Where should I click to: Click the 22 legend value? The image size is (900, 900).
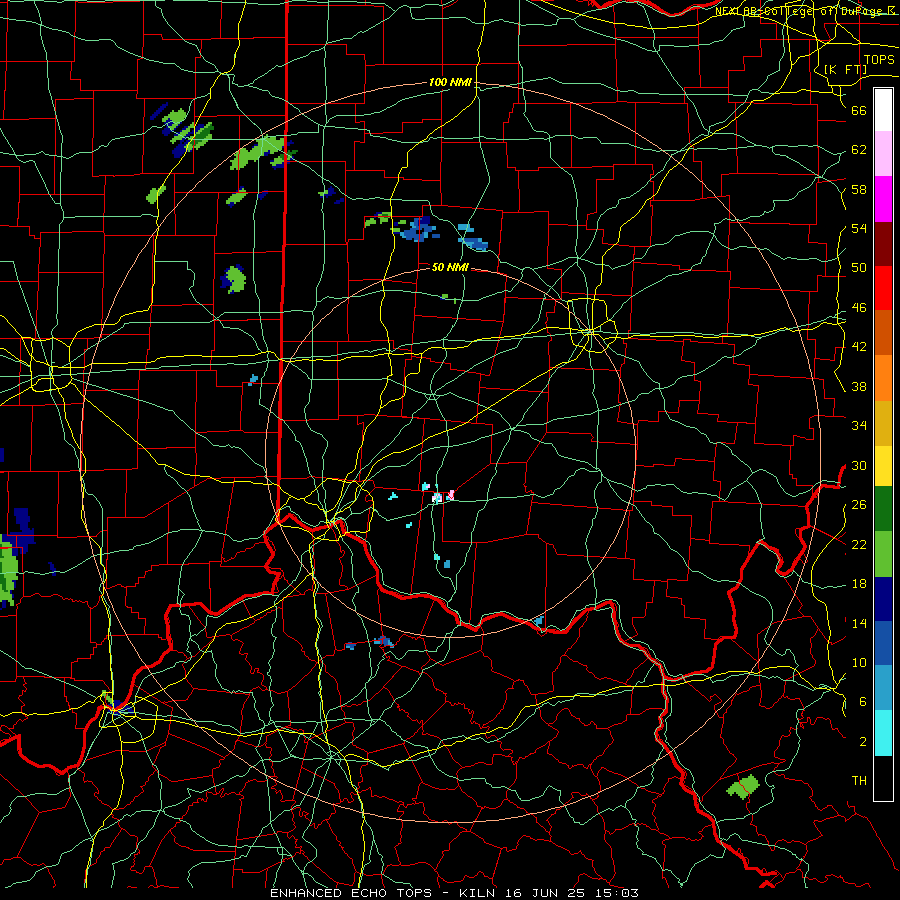tap(859, 544)
